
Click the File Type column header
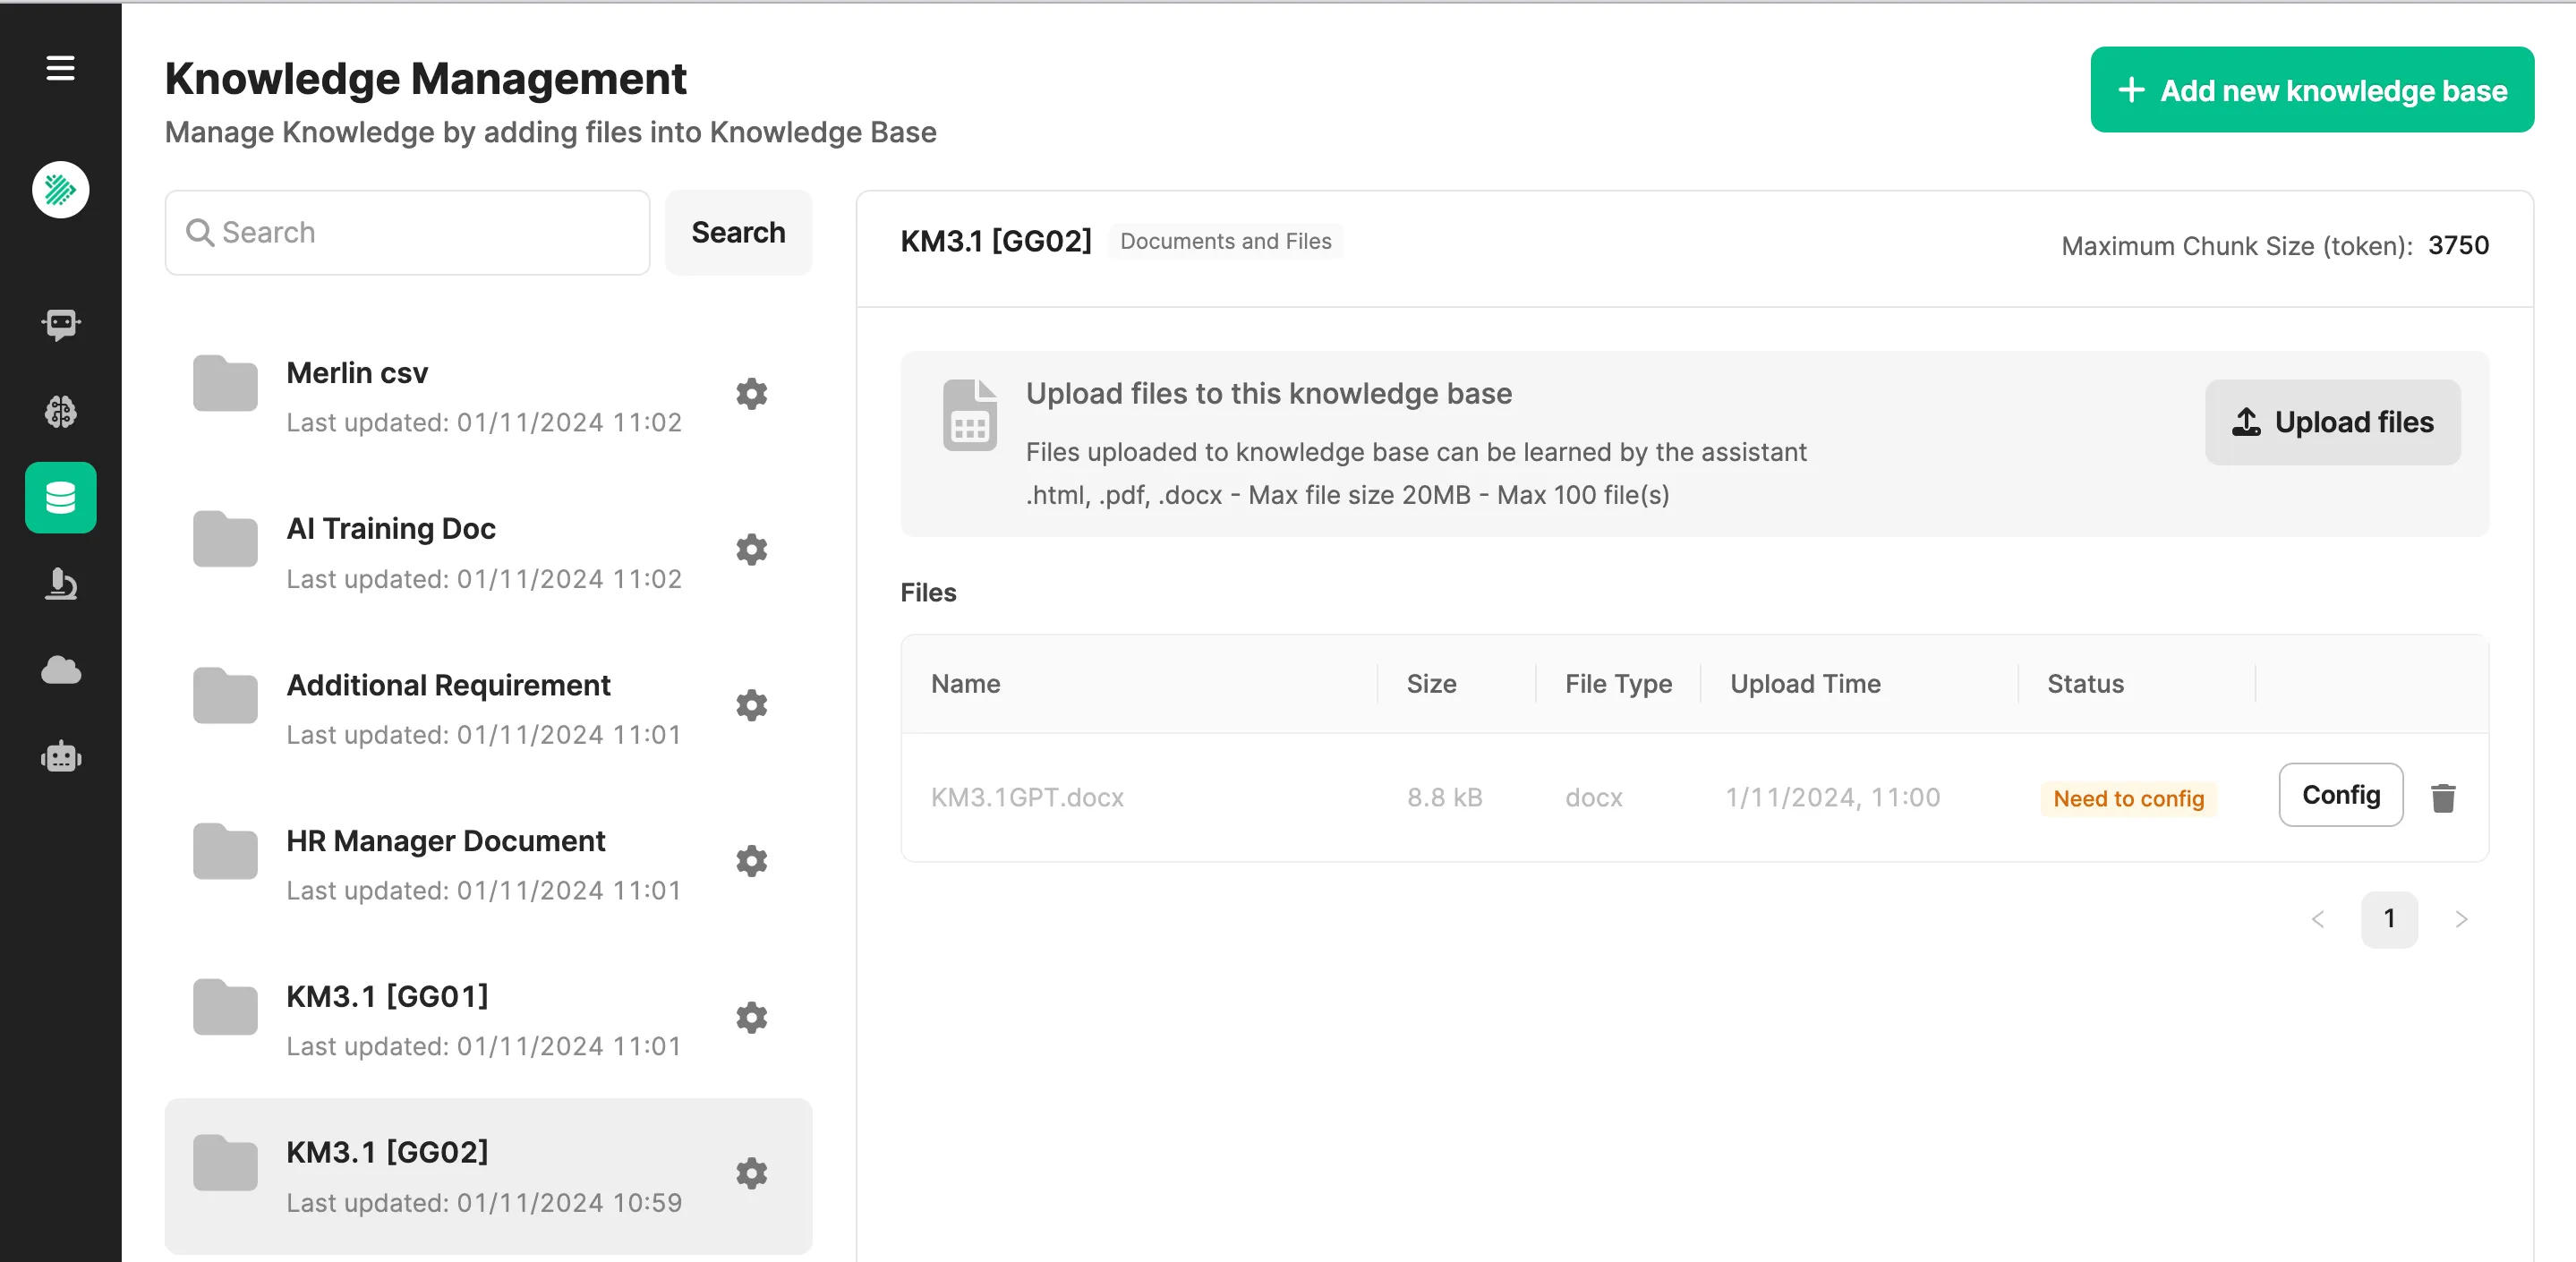point(1618,684)
